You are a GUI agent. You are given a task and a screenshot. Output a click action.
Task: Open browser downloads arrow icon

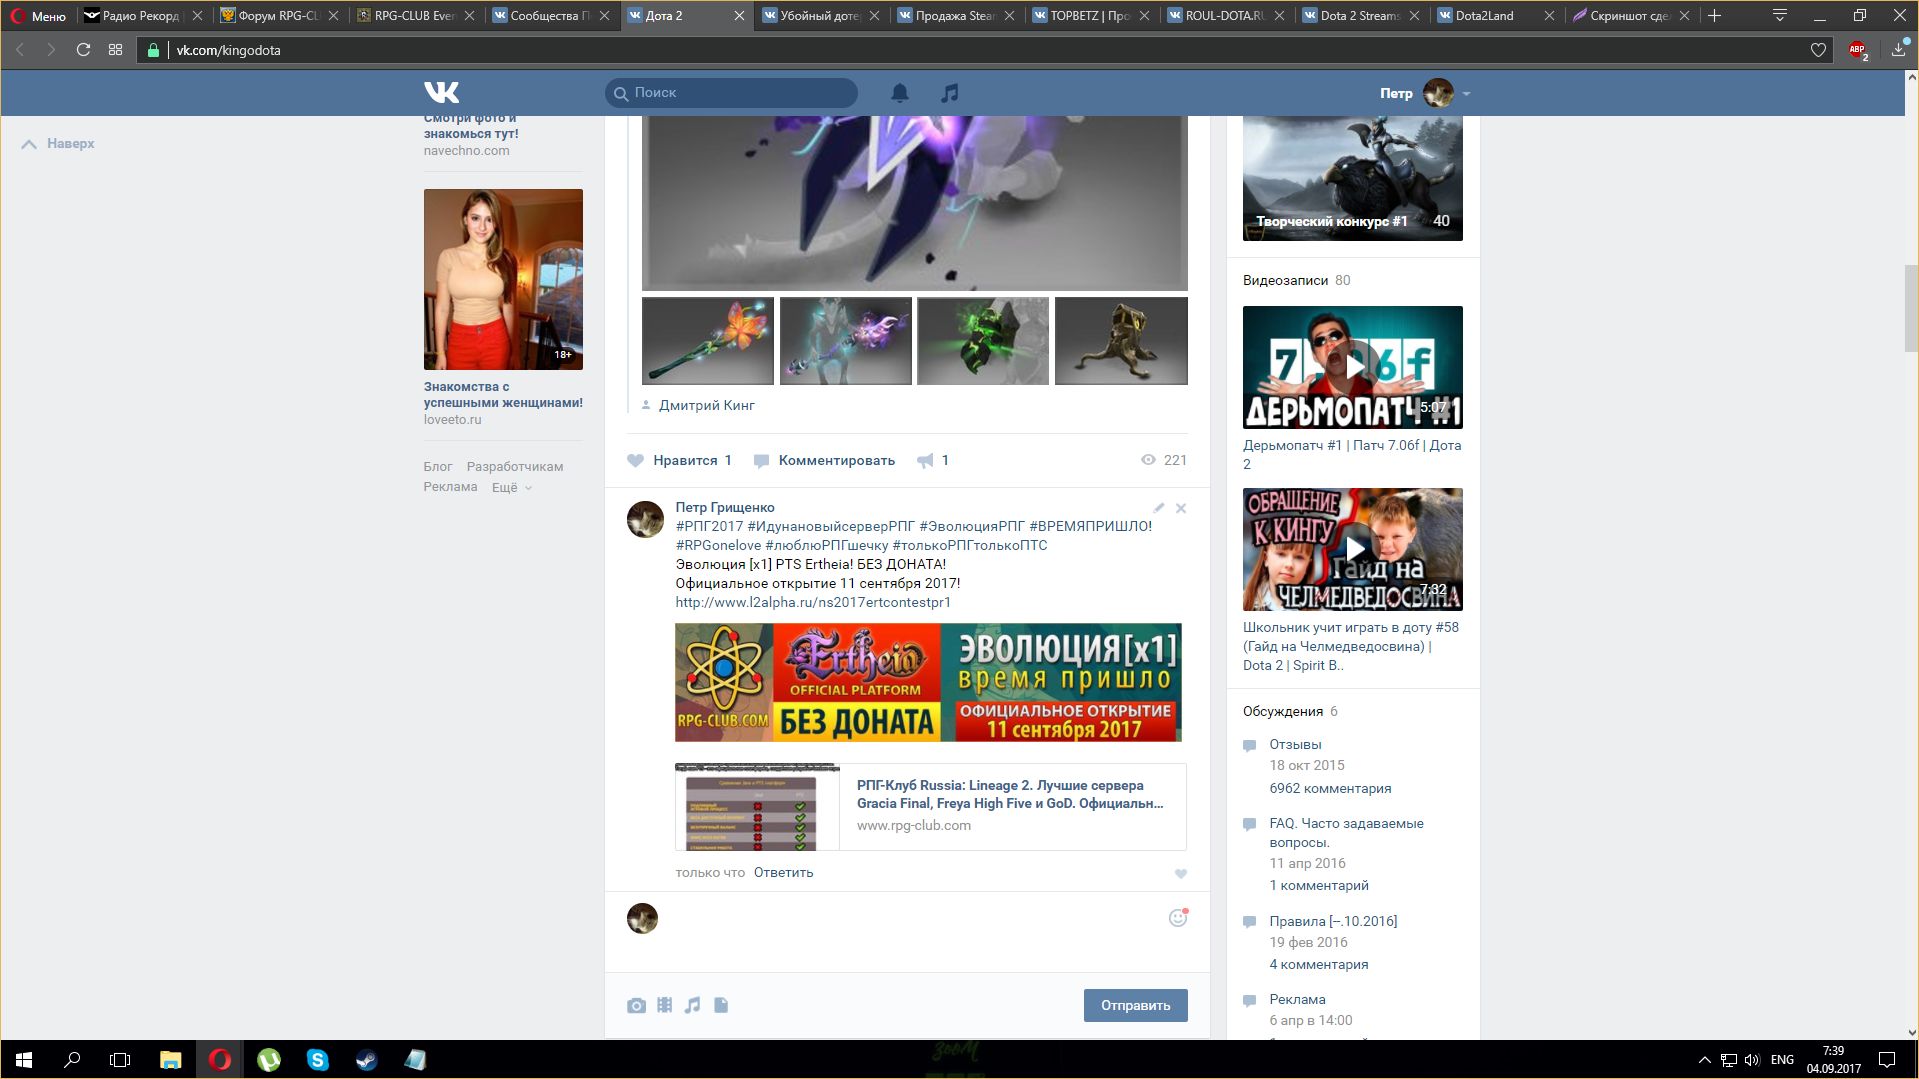point(1898,49)
